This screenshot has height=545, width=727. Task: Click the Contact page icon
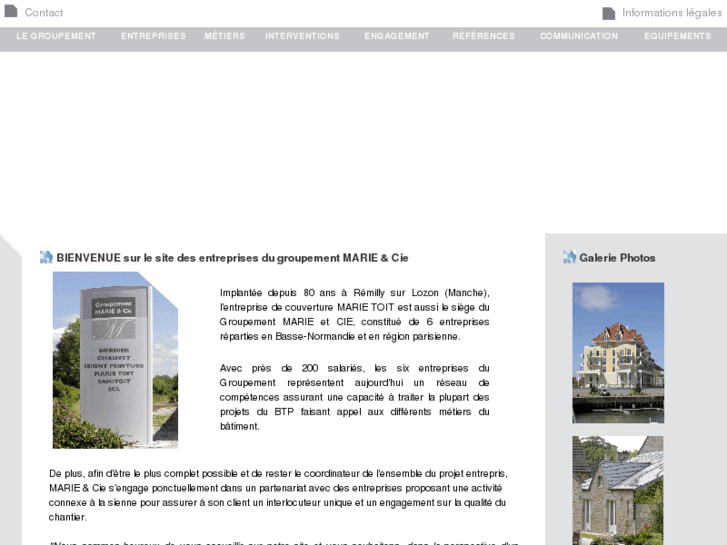pyautogui.click(x=11, y=11)
